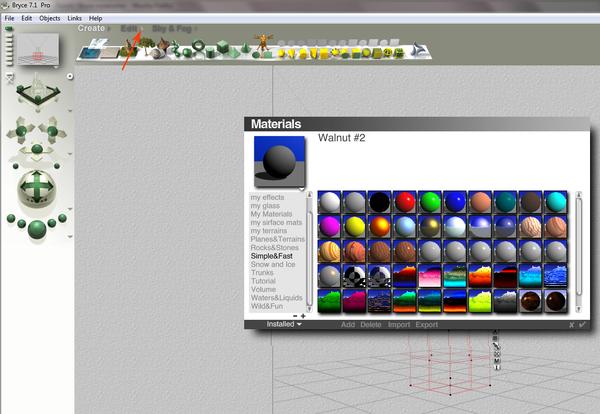This screenshot has width=600, height=414.
Task: Create a ground plane object
Action: [x=110, y=52]
